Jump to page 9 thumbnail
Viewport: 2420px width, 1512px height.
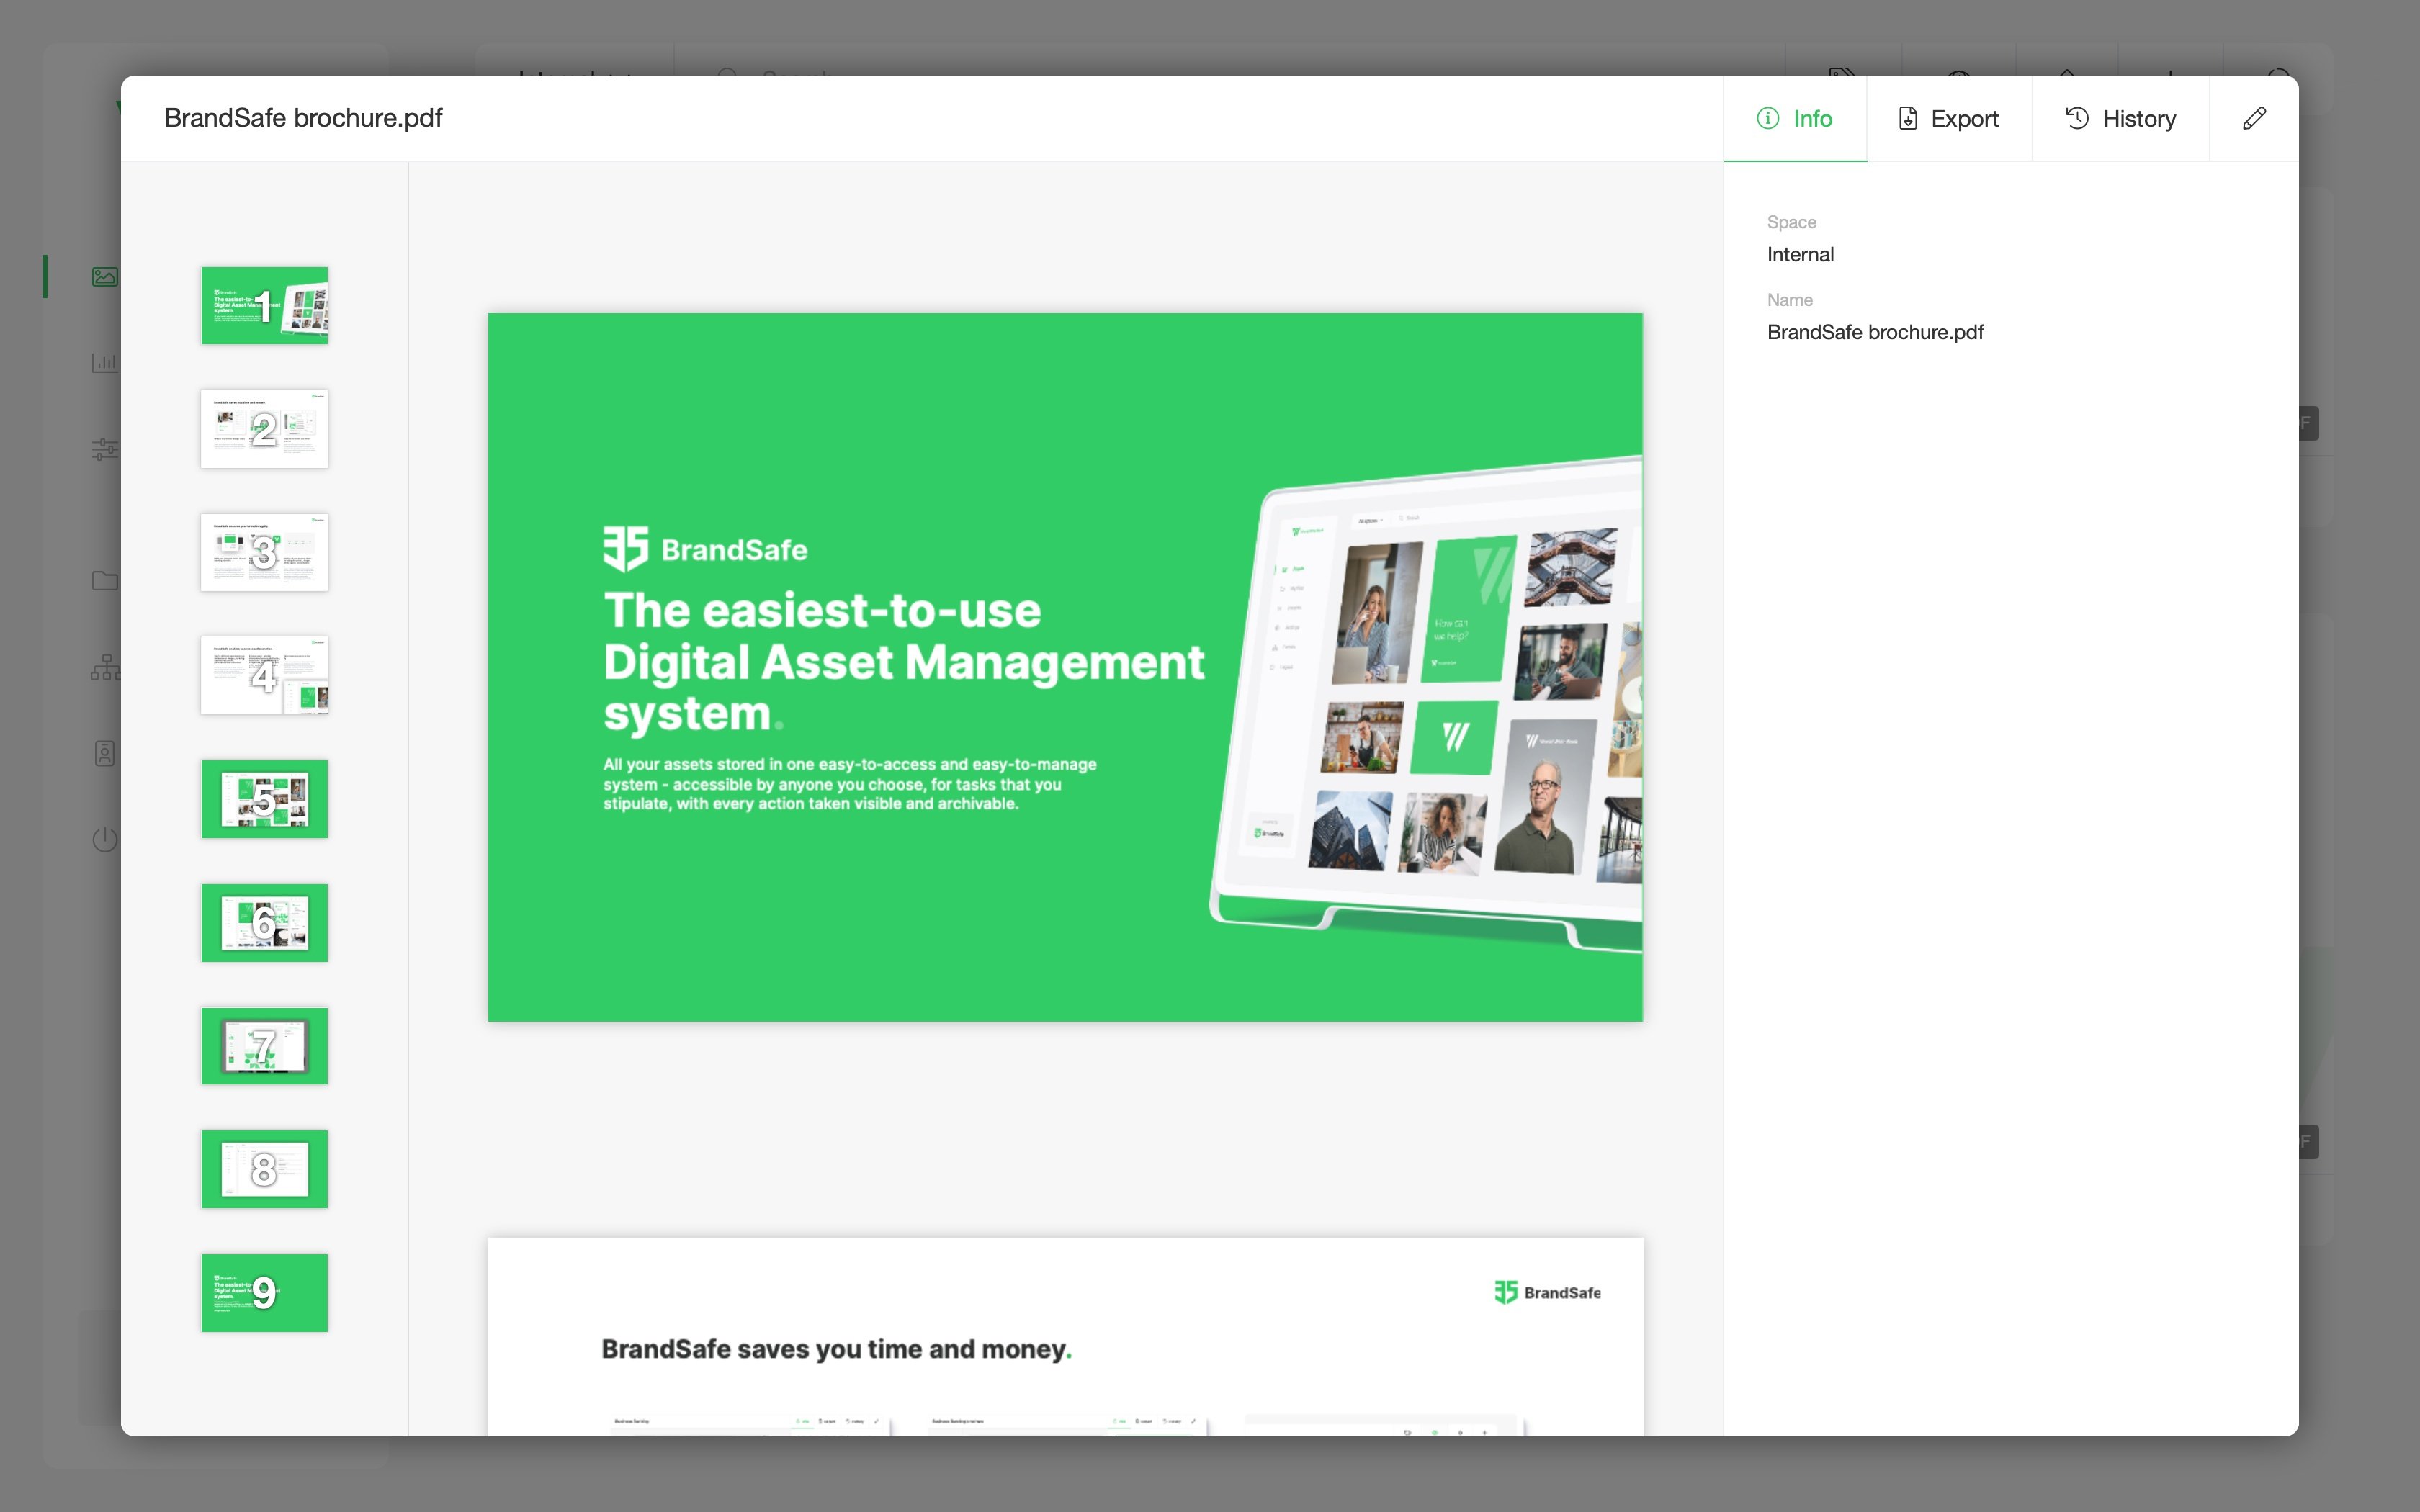[x=264, y=1292]
